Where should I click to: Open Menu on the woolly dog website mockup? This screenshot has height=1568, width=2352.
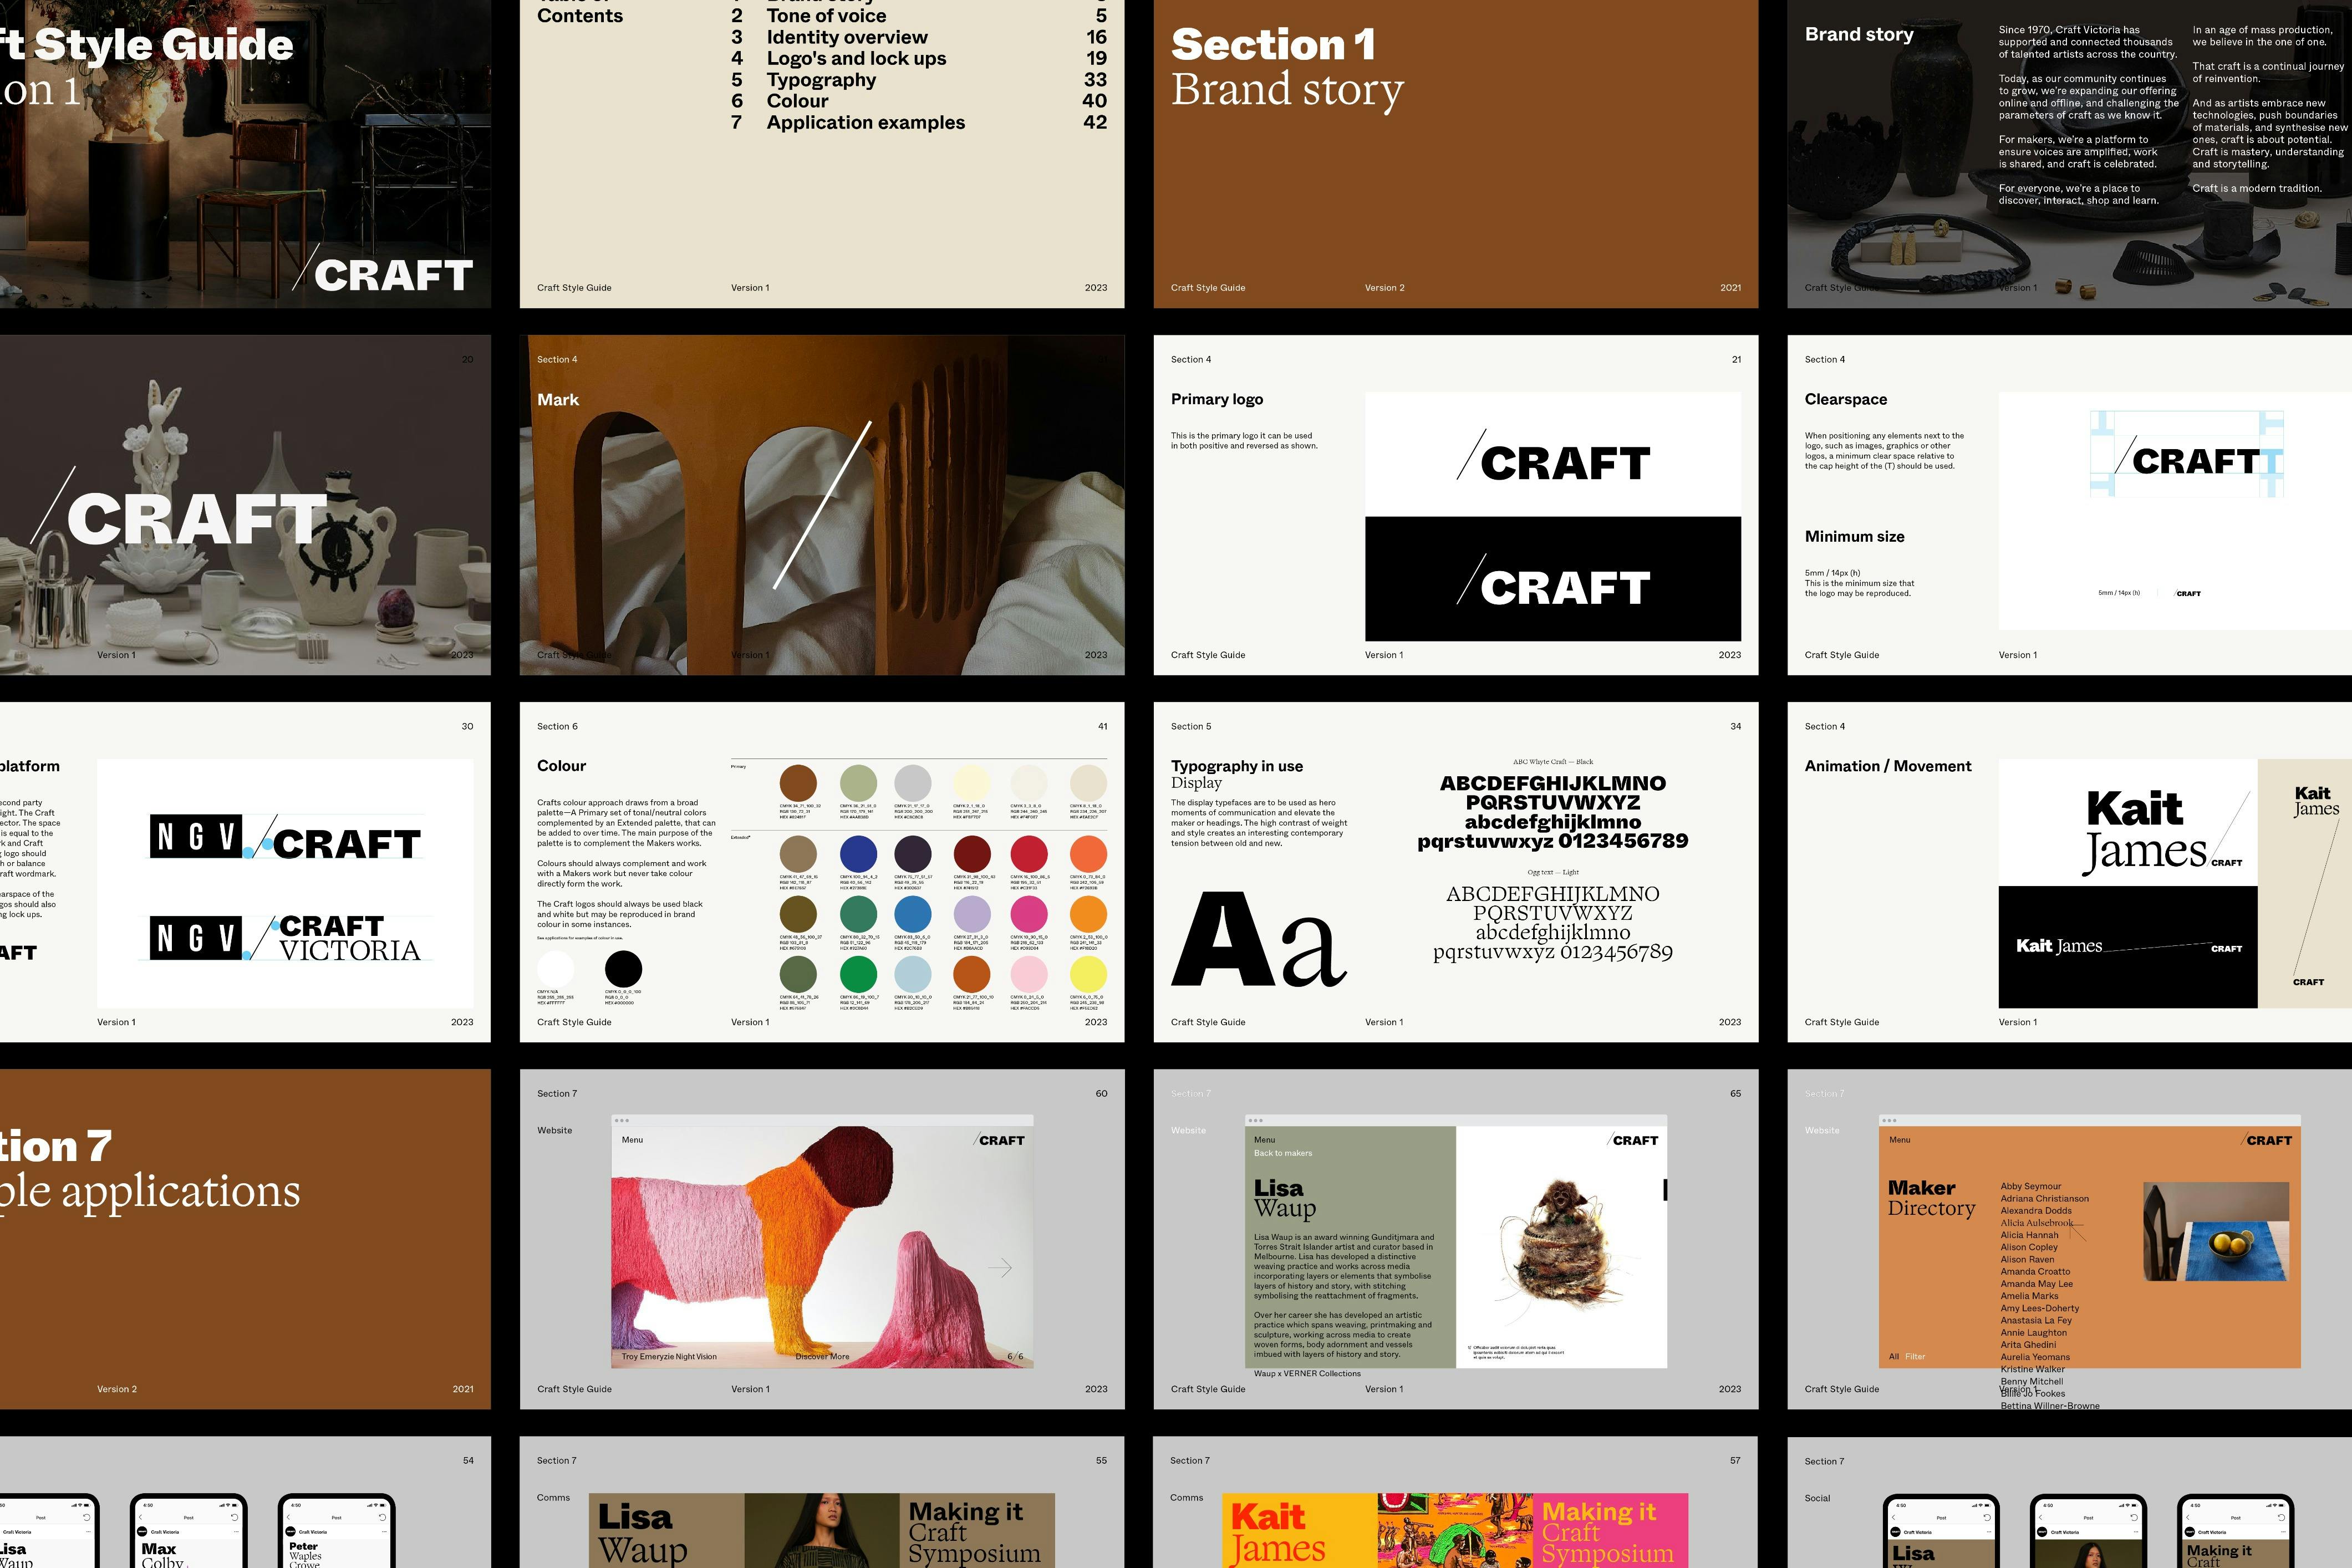(632, 1140)
